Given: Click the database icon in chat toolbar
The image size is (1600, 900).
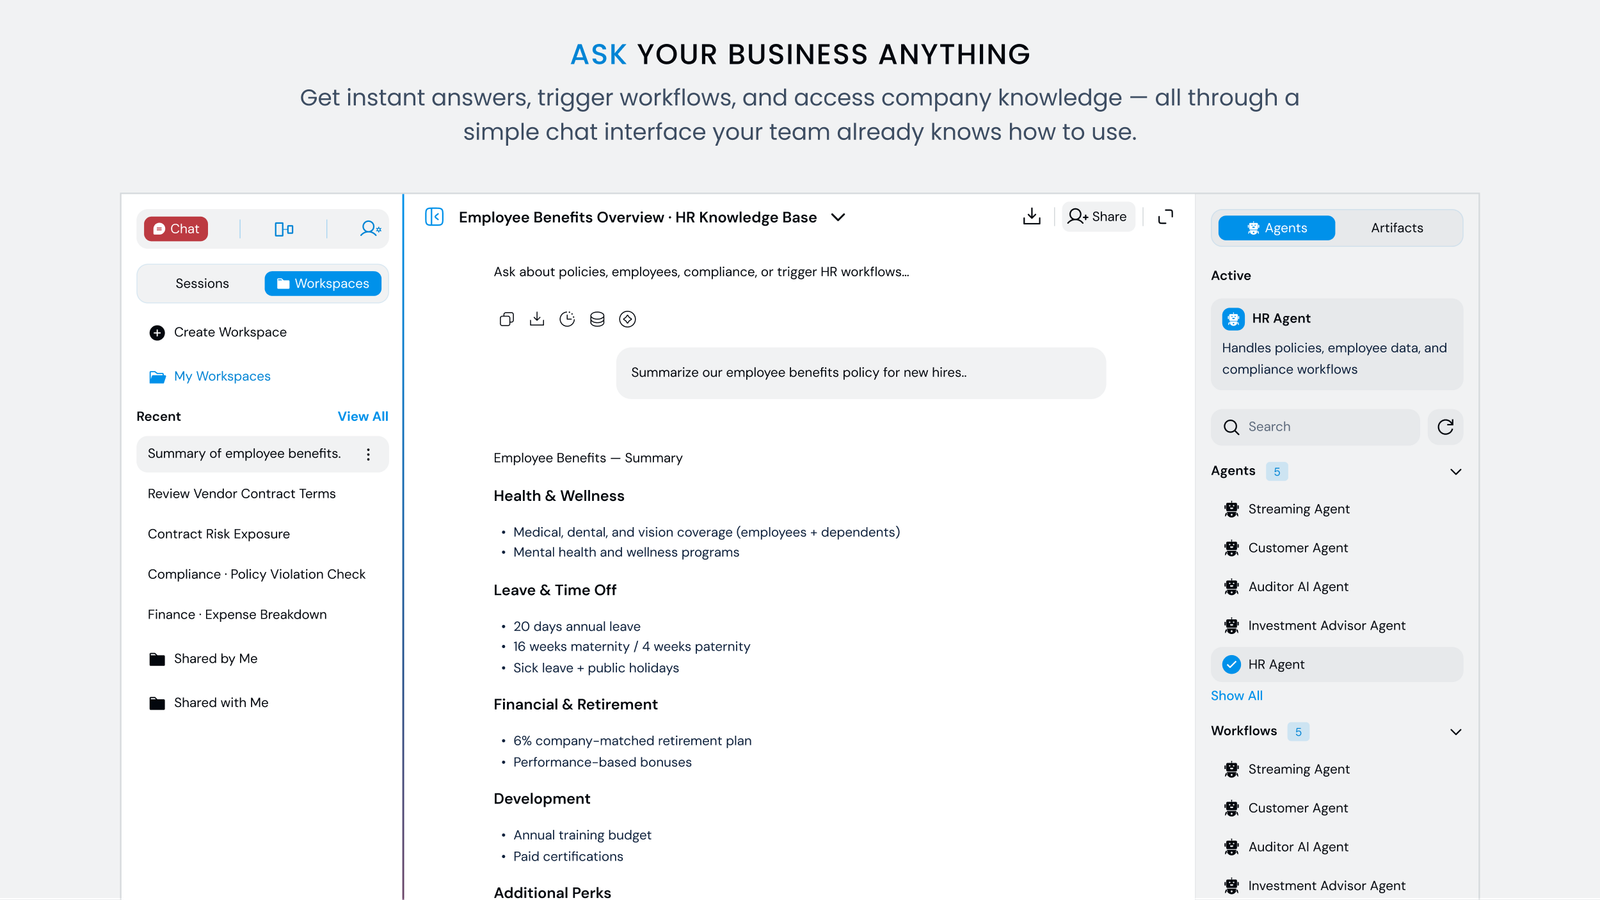Looking at the screenshot, I should tap(597, 319).
